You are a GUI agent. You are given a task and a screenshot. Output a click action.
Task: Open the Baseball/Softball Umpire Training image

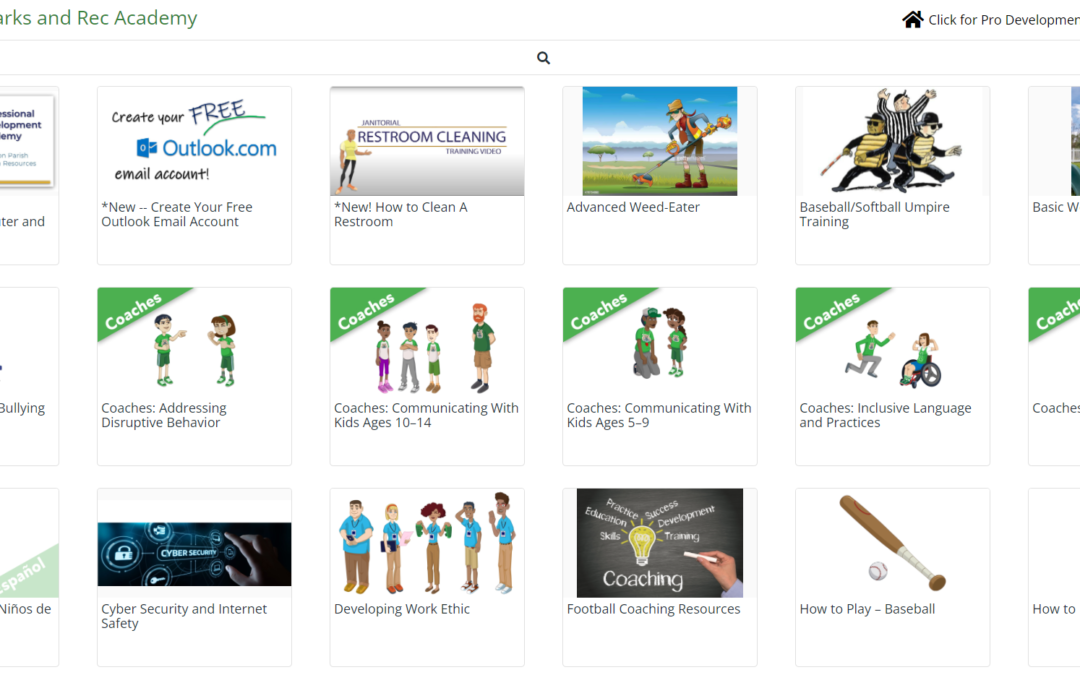tap(892, 141)
